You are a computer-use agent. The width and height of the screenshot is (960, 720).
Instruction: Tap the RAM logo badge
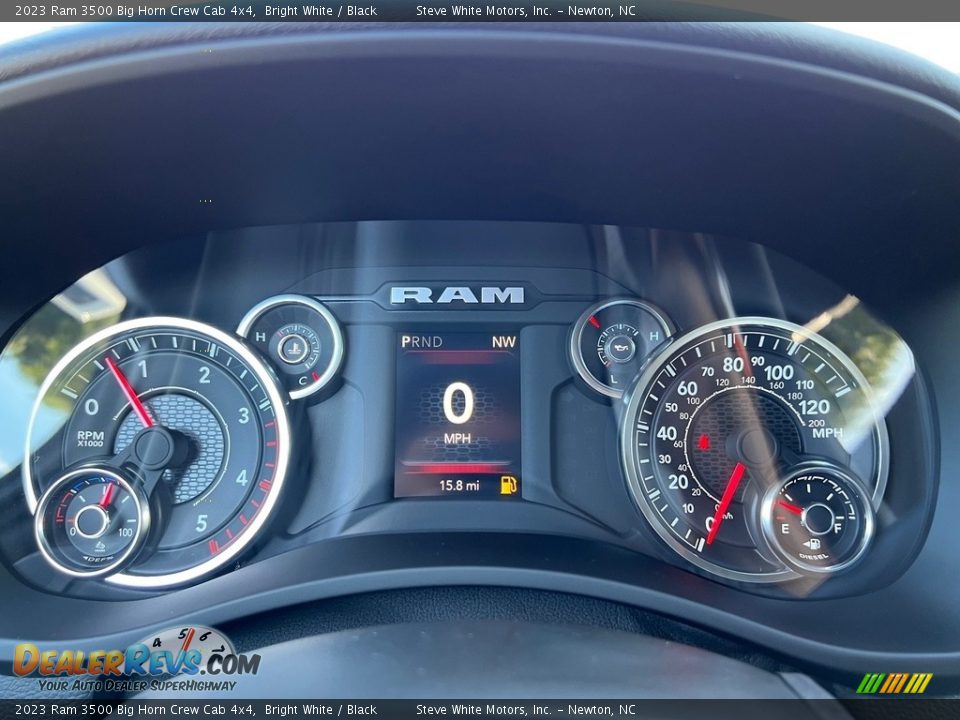click(x=457, y=295)
